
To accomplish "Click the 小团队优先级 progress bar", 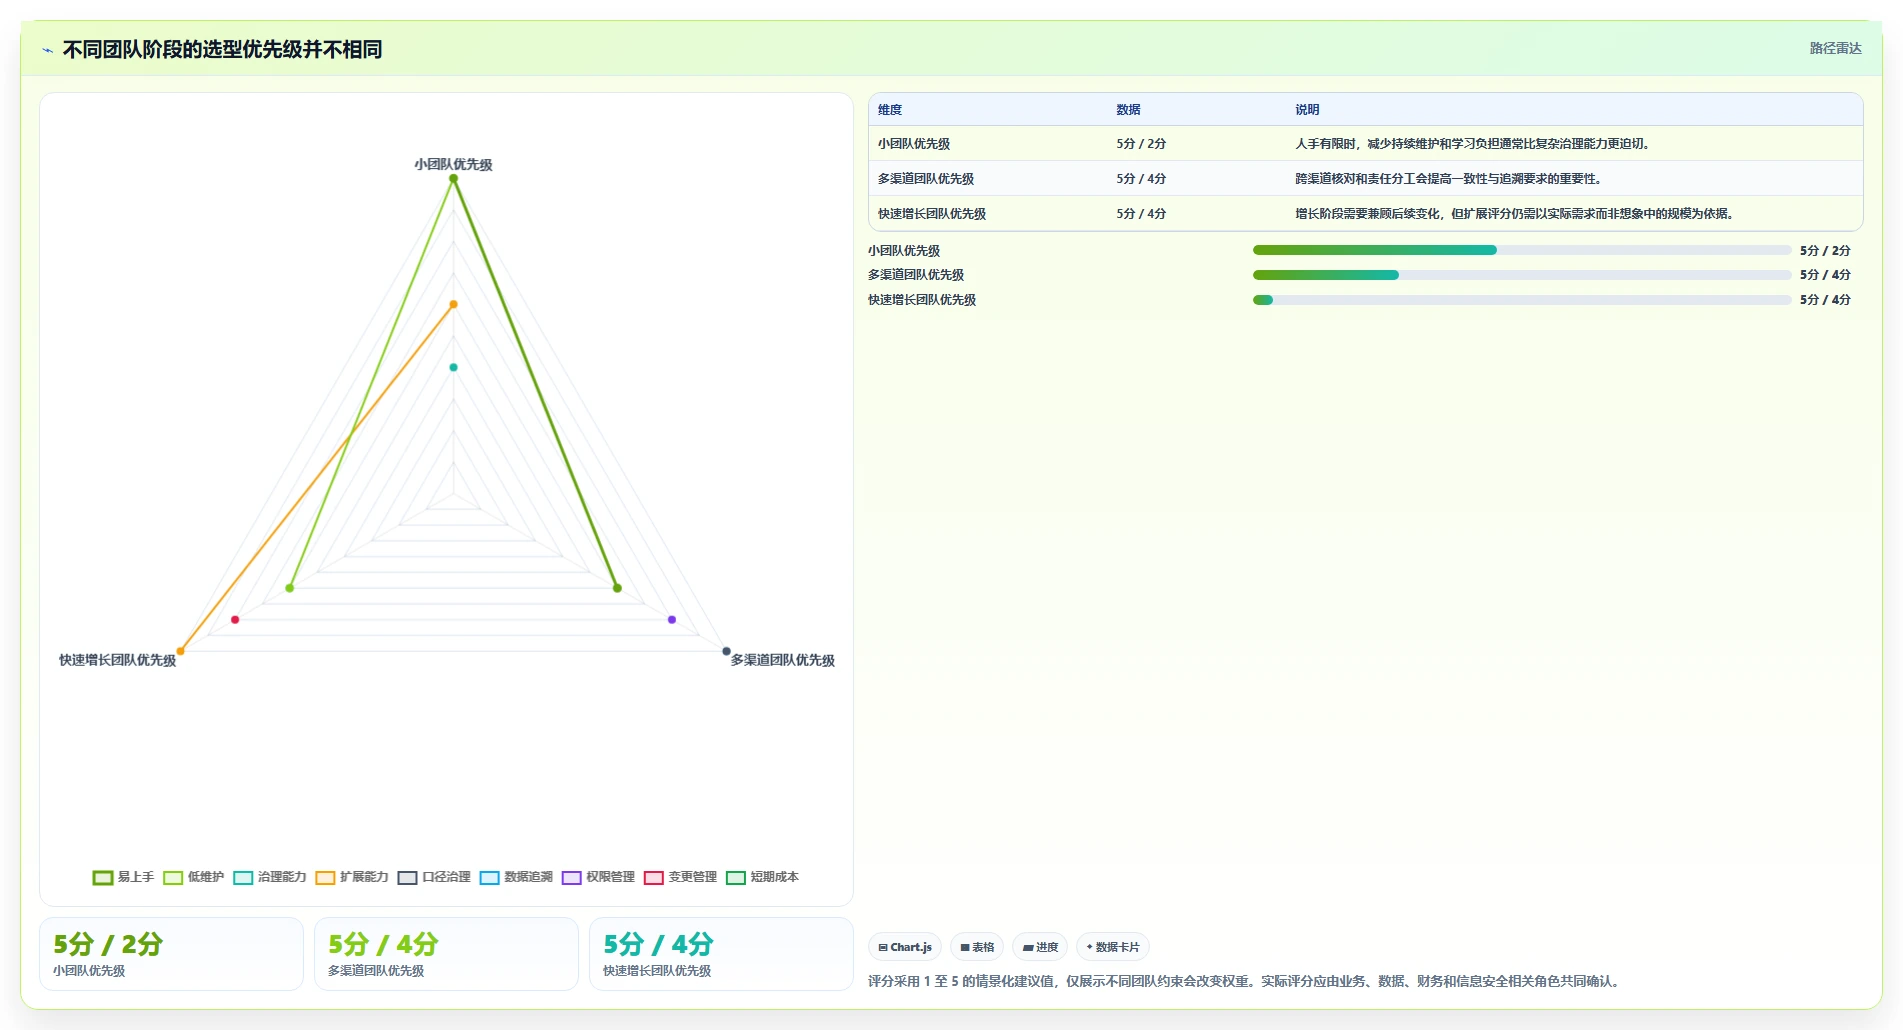I will [x=1521, y=250].
